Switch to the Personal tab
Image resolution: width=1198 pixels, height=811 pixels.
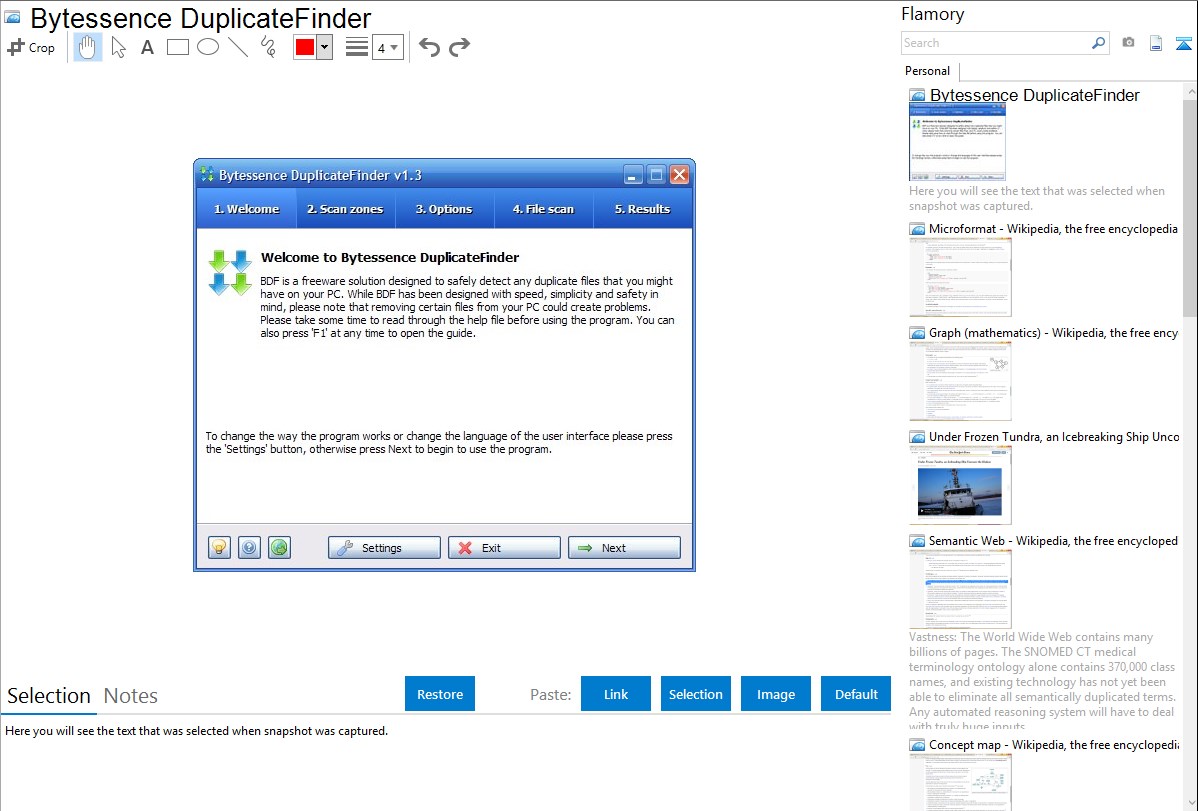pos(928,71)
